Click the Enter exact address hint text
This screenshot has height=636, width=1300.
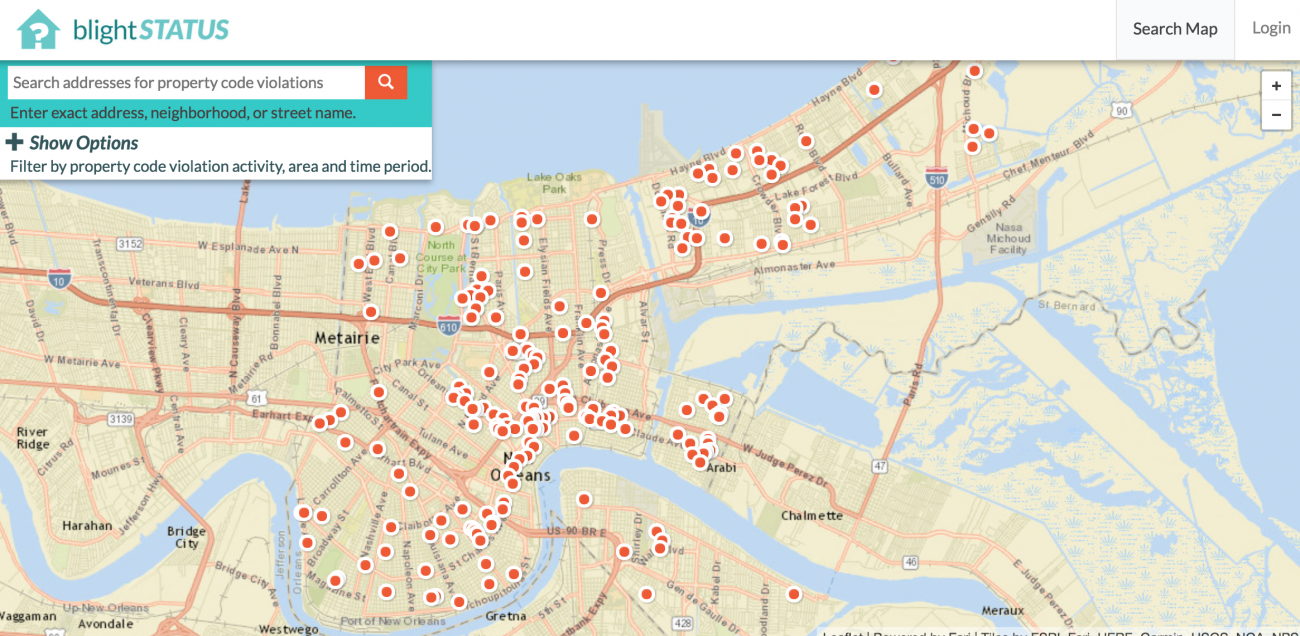(x=183, y=112)
